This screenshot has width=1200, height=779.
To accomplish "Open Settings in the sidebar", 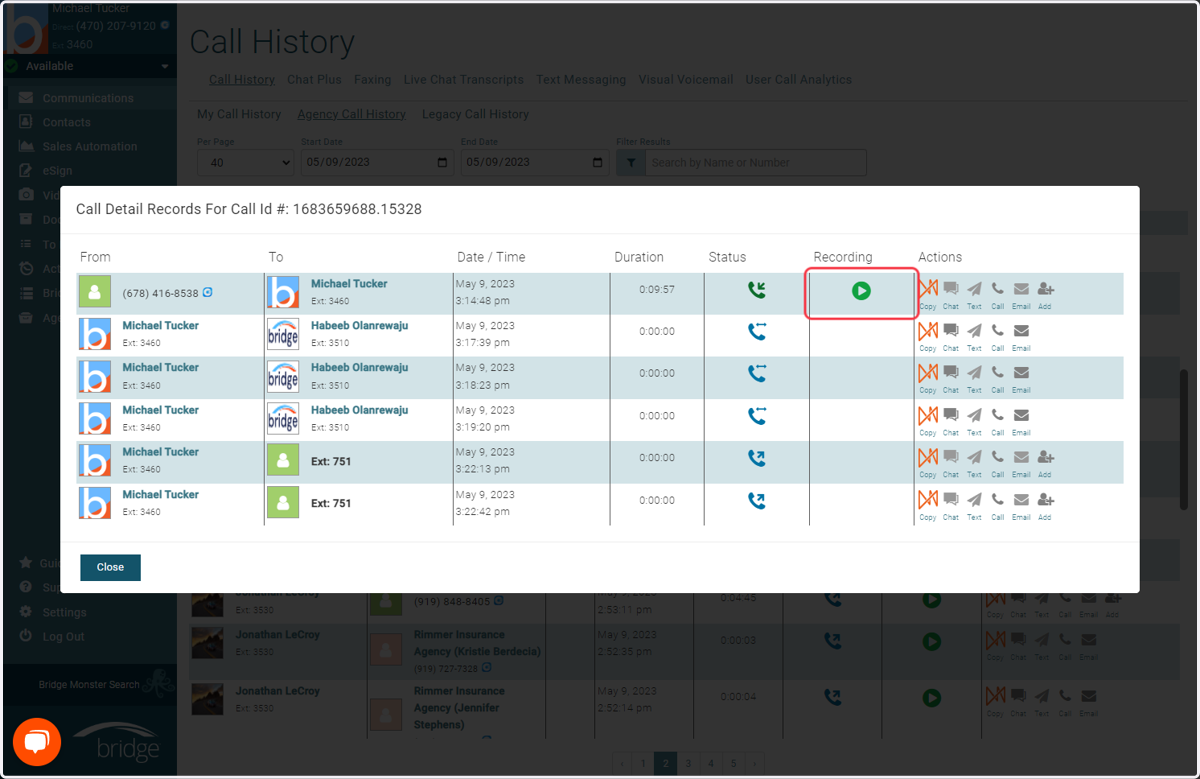I will click(x=64, y=612).
